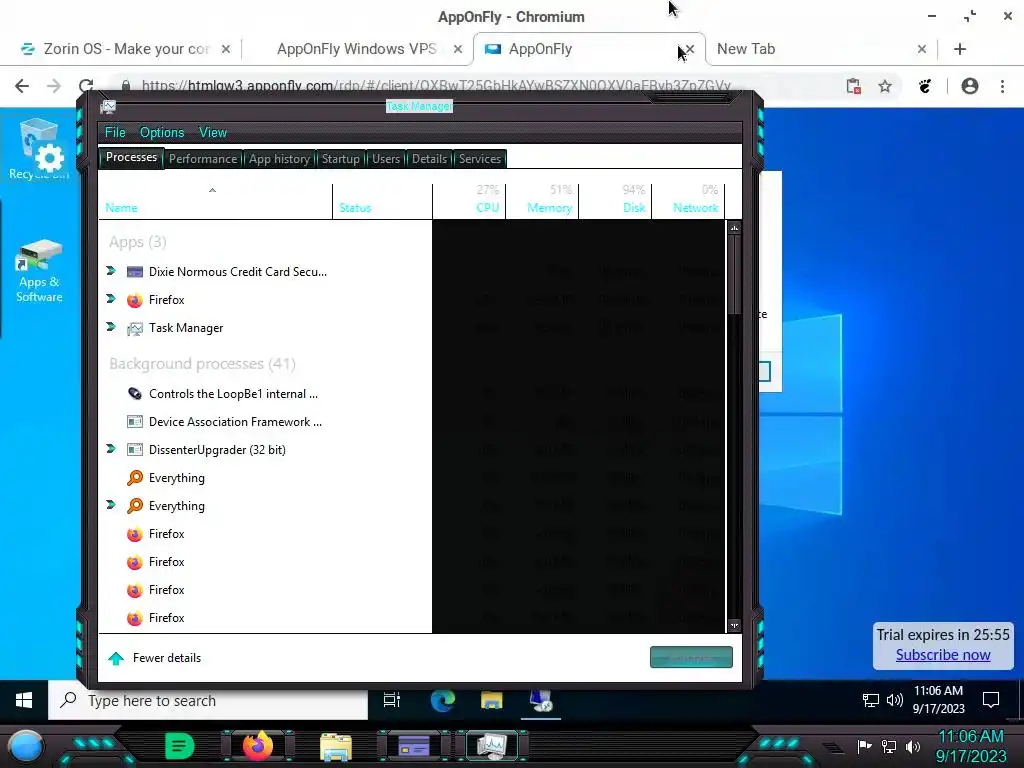Image resolution: width=1024 pixels, height=768 pixels.
Task: Open remote notification center icon
Action: [x=991, y=701]
